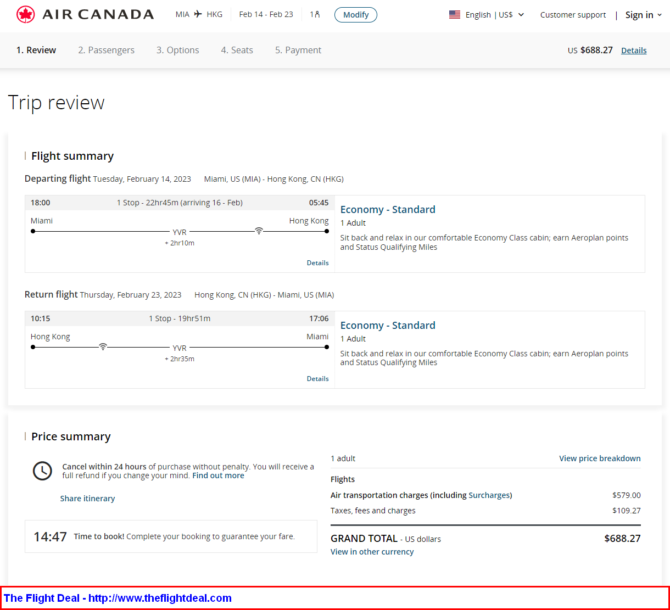Image resolution: width=670 pixels, height=610 pixels.
Task: Click 'Tuesday, February 14, 2023' date
Action: [x=142, y=179]
